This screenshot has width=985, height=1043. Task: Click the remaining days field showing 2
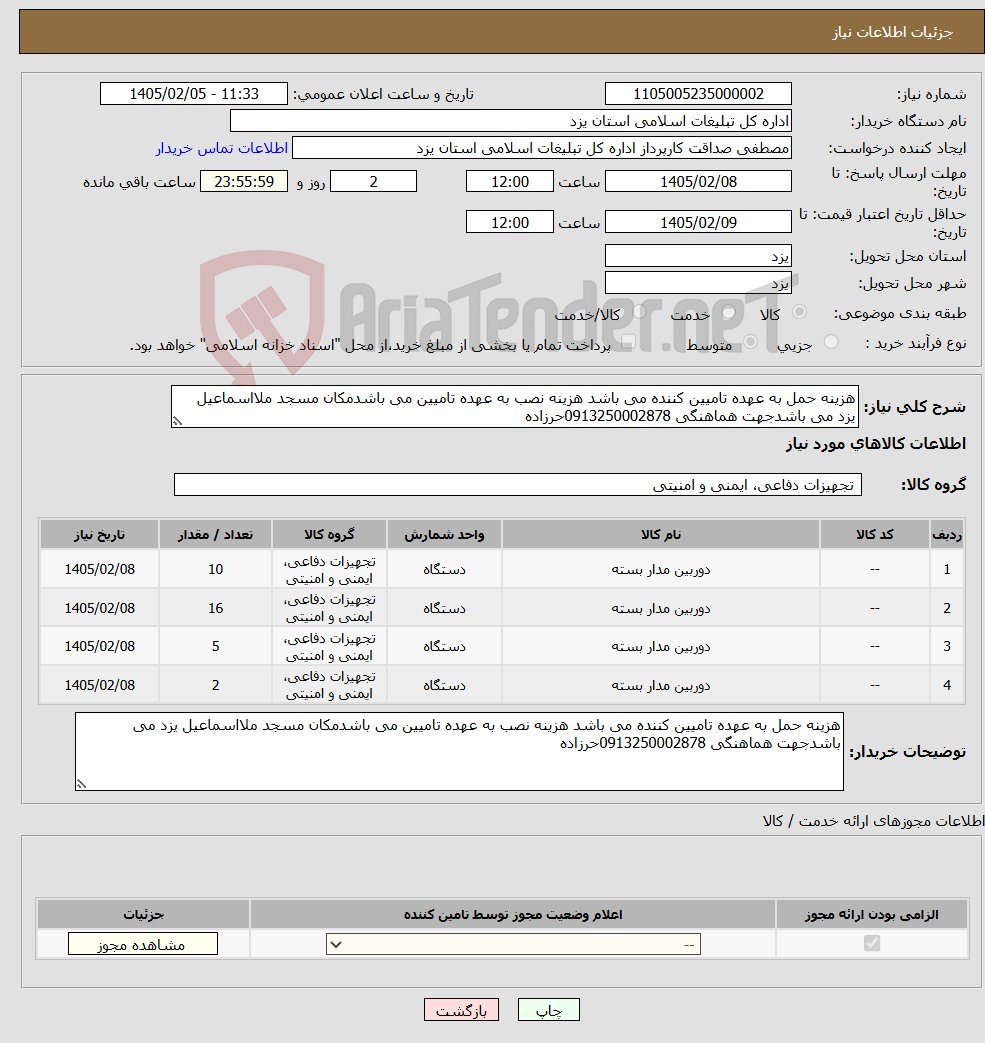pyautogui.click(x=373, y=182)
